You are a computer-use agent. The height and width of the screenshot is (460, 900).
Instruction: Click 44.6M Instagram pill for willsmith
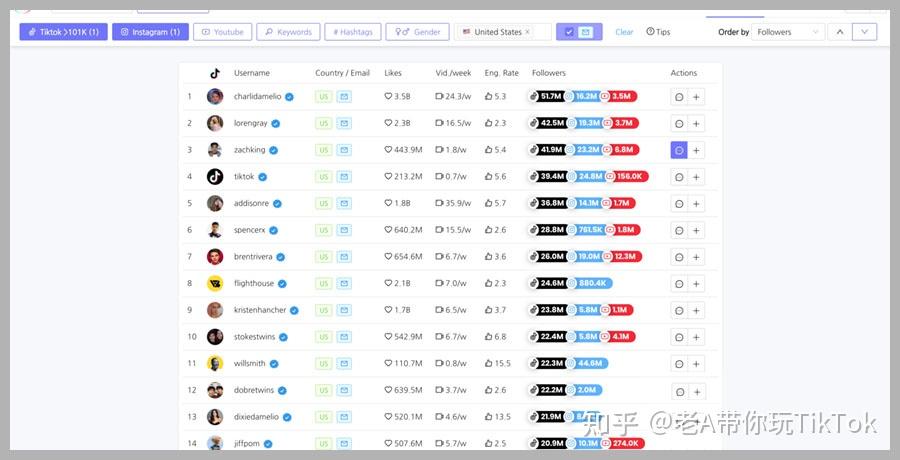click(586, 364)
